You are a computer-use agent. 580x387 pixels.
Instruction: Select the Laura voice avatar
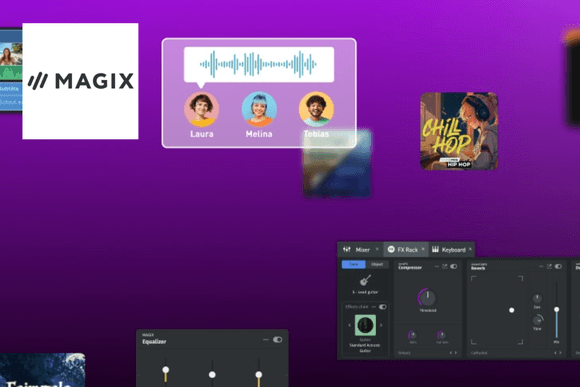point(202,110)
